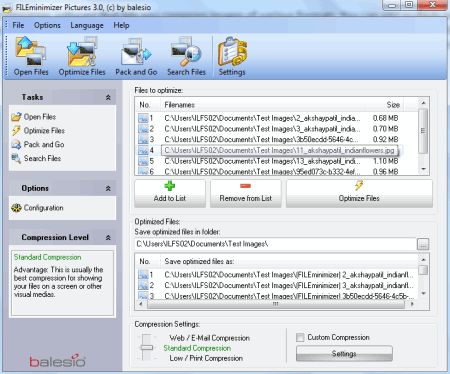Click the Open Files toolbar icon

click(x=31, y=56)
